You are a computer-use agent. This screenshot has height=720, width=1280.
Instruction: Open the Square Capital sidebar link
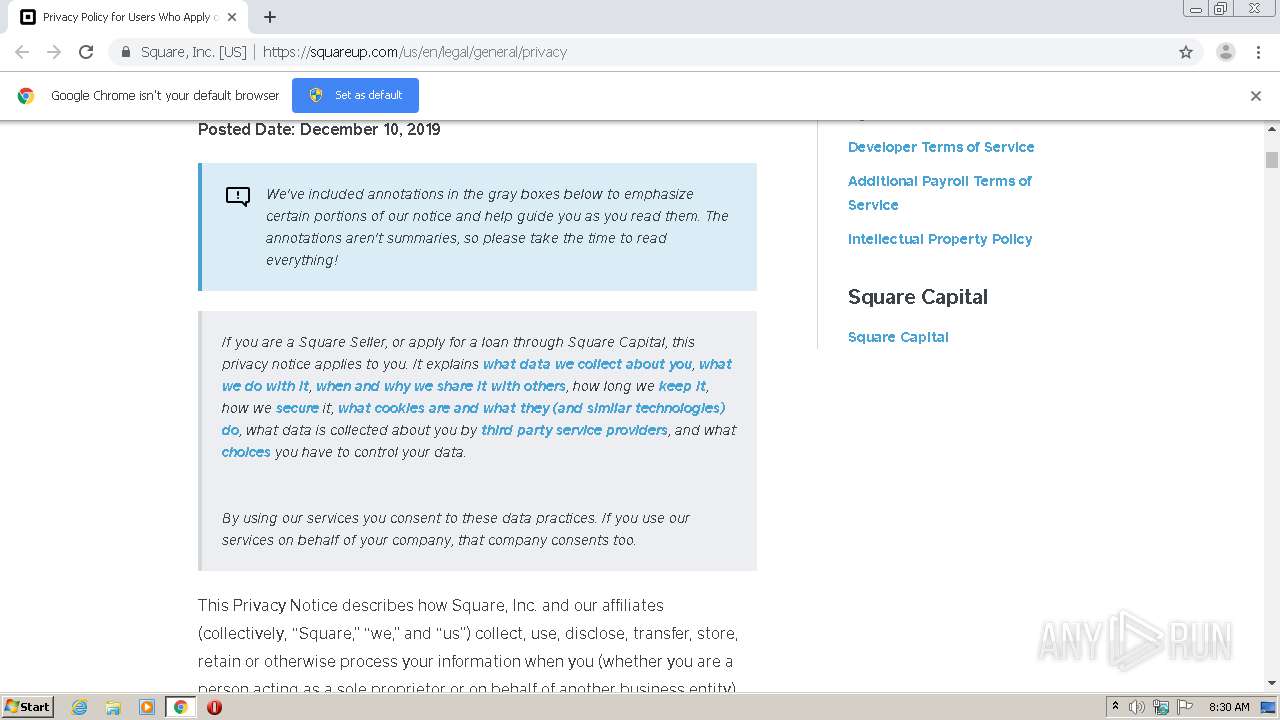point(898,337)
